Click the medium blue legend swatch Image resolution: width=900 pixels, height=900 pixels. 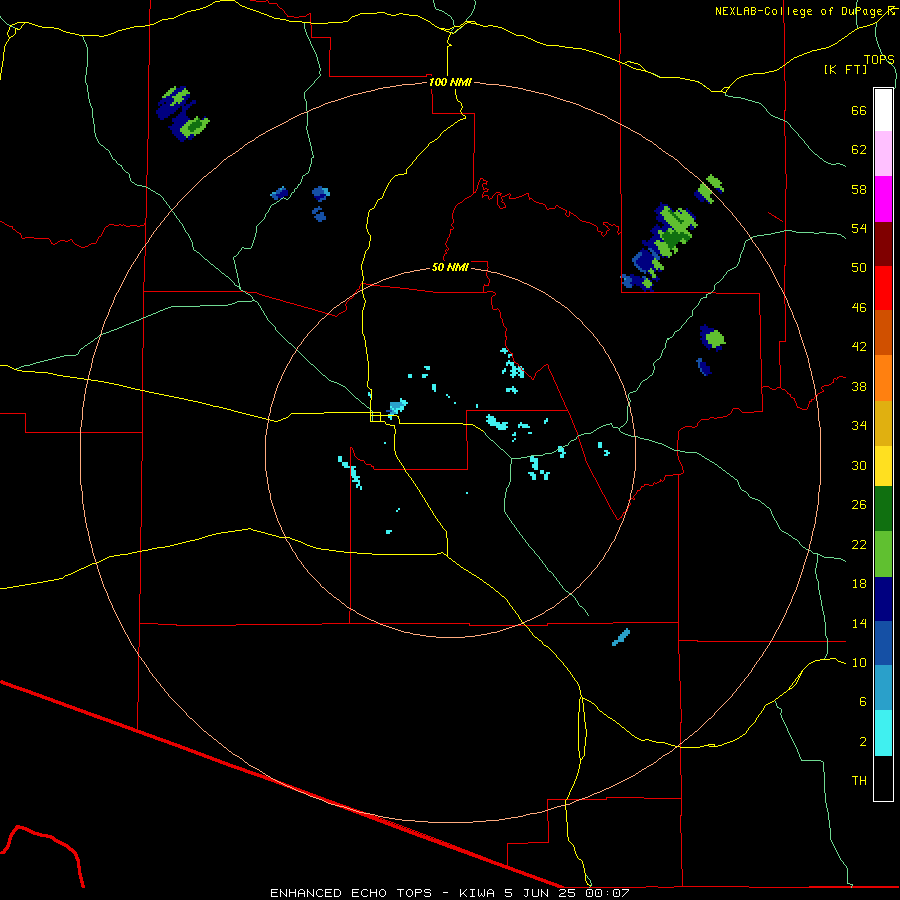tap(883, 643)
